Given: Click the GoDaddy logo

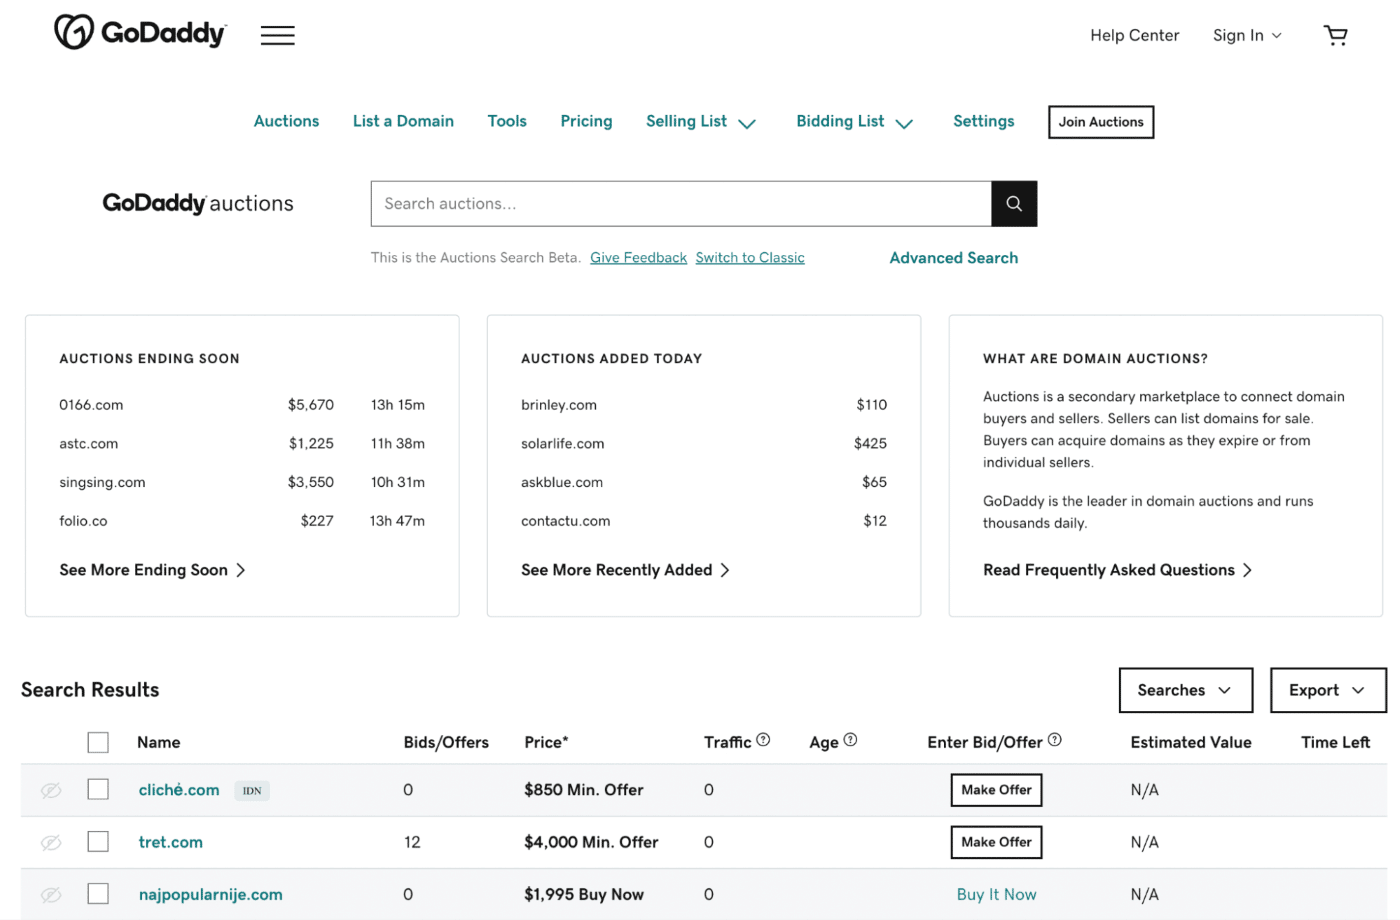Looking at the screenshot, I should (x=140, y=31).
